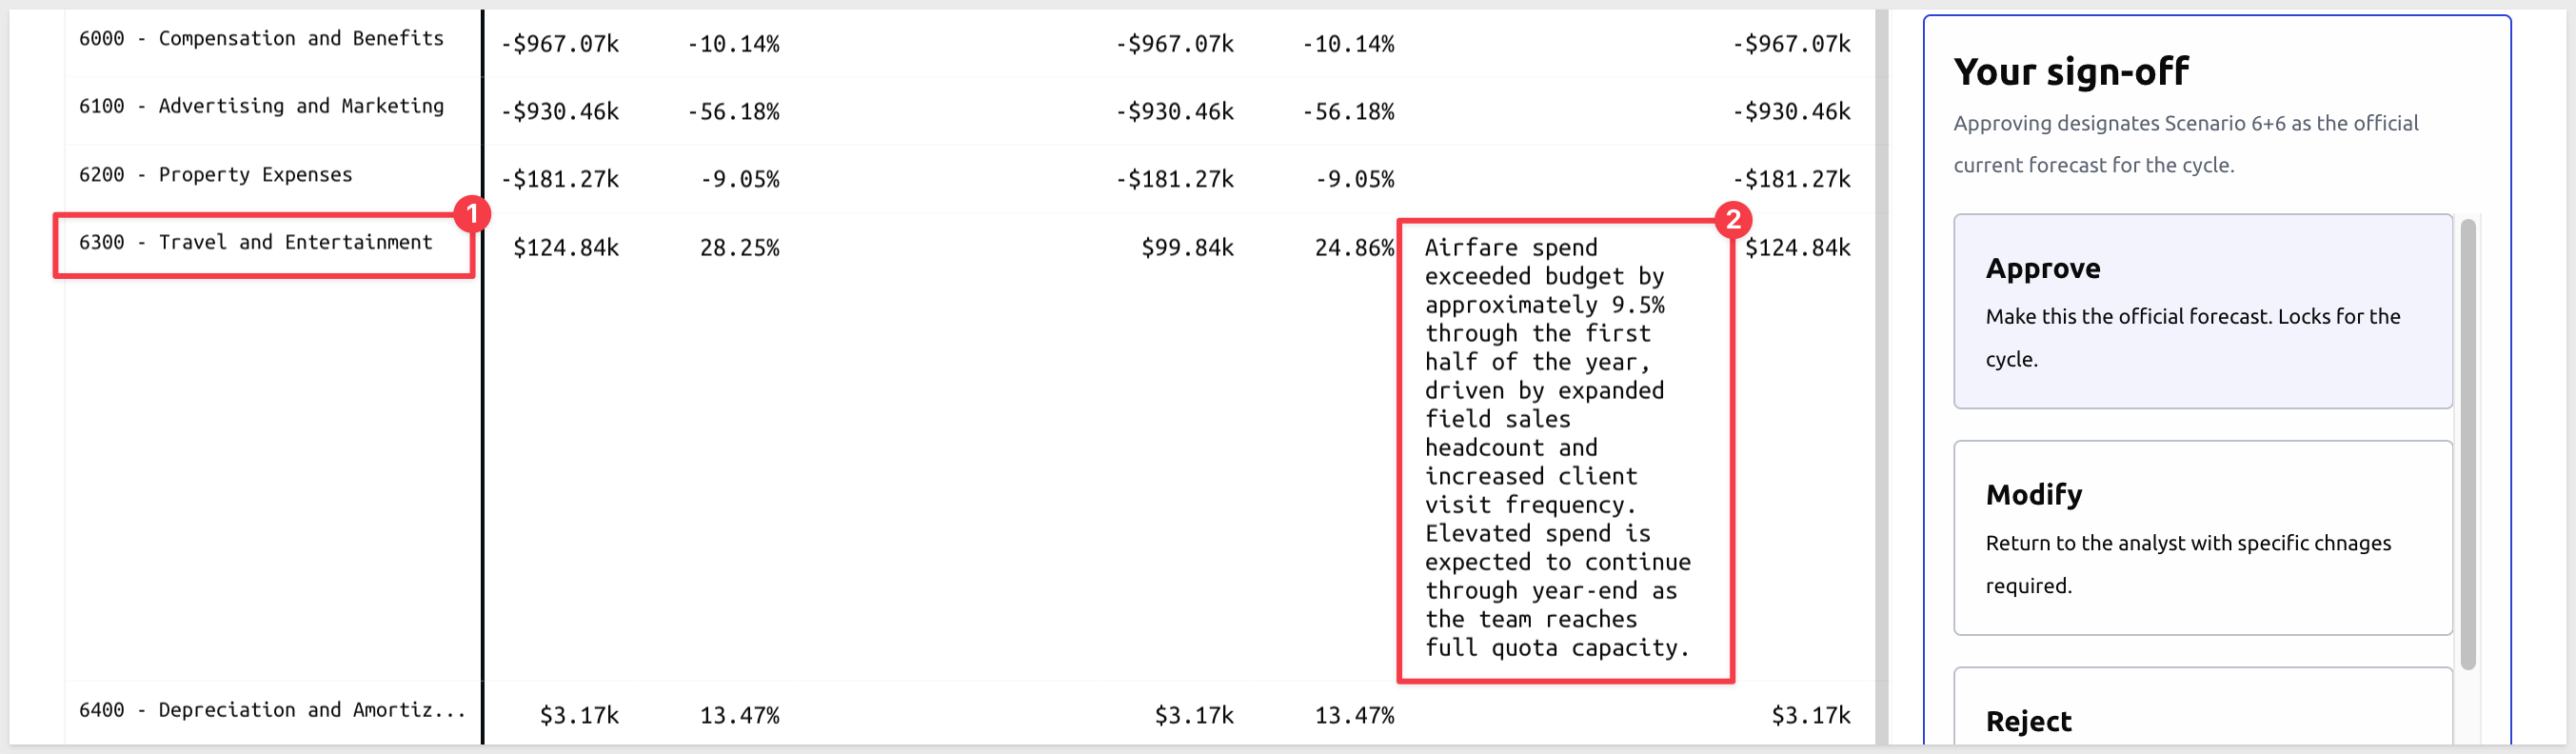
Task: Click the -$967.07k Compensation value in first column
Action: click(560, 44)
